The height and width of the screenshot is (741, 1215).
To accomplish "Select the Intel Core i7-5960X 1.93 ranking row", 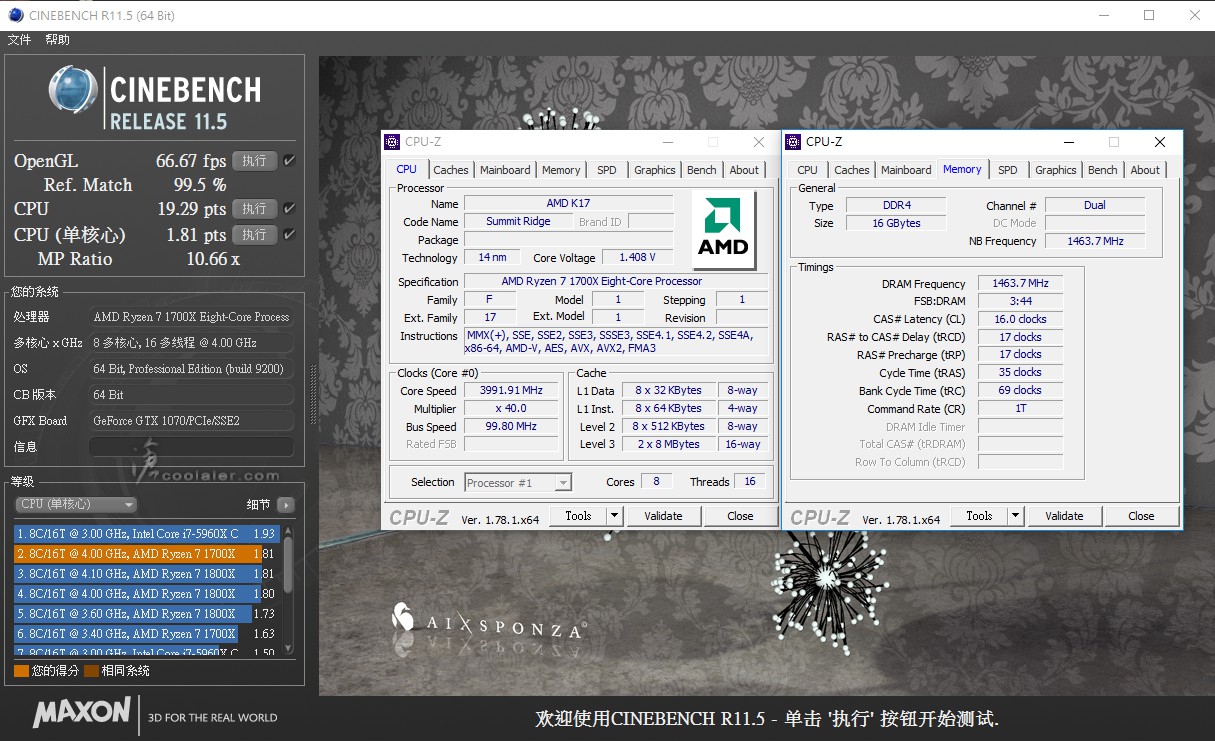I will (x=145, y=534).
